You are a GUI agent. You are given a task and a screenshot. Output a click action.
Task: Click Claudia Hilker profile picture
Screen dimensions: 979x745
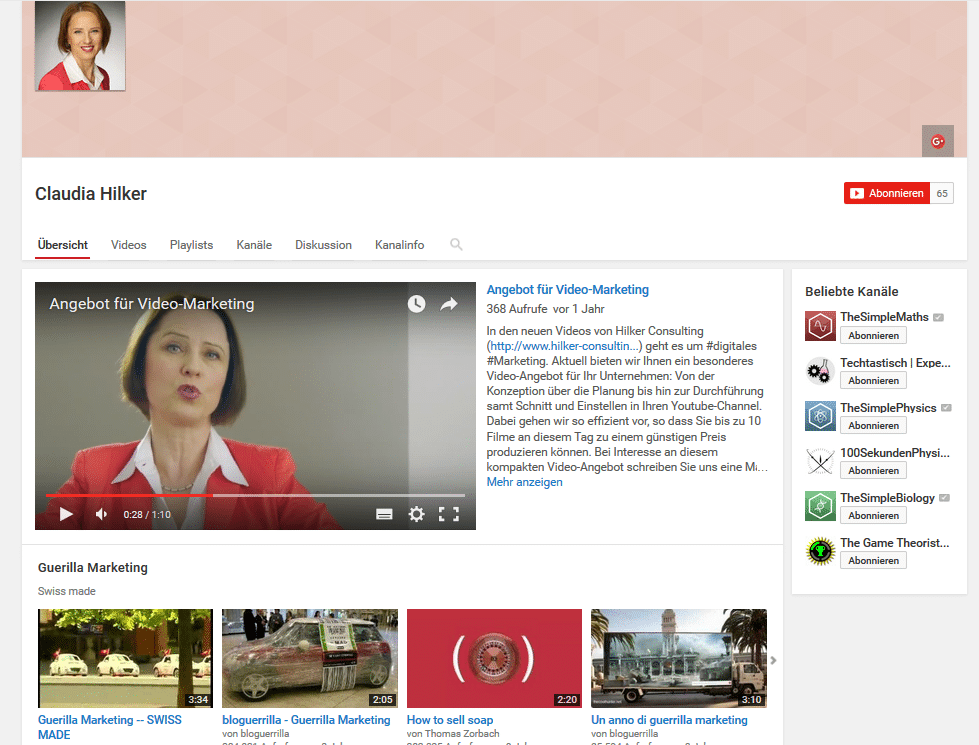pos(80,46)
